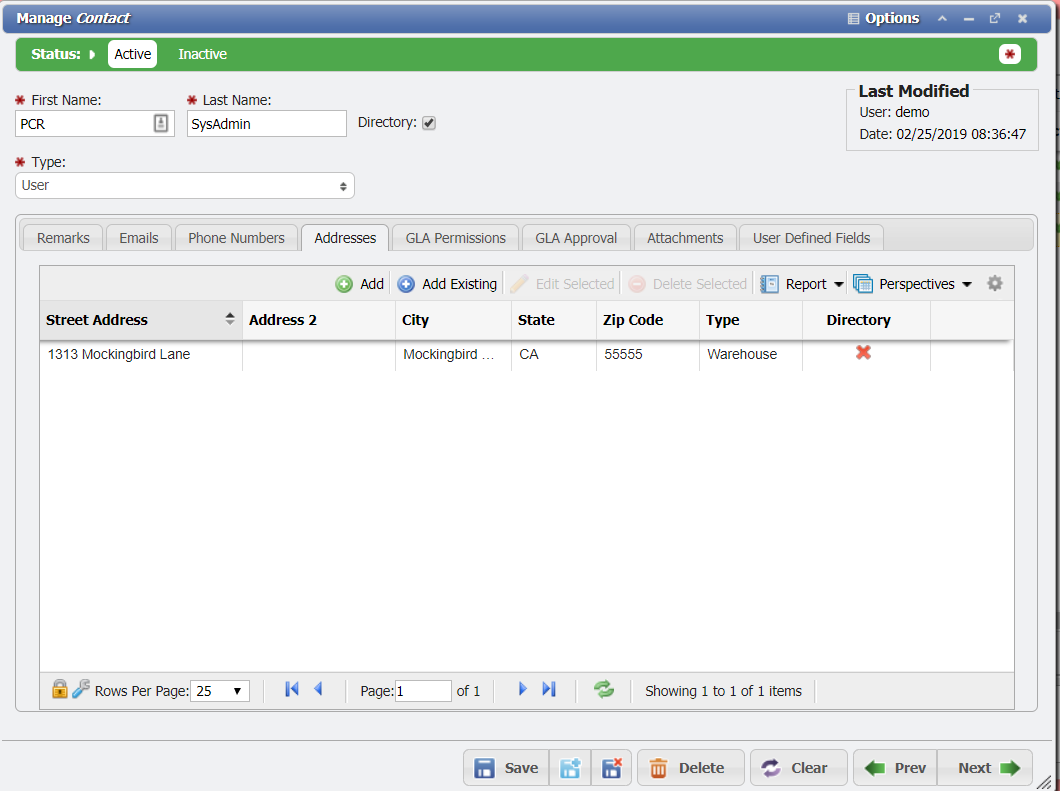This screenshot has width=1060, height=791.
Task: Go to the first page of results
Action: click(x=292, y=689)
